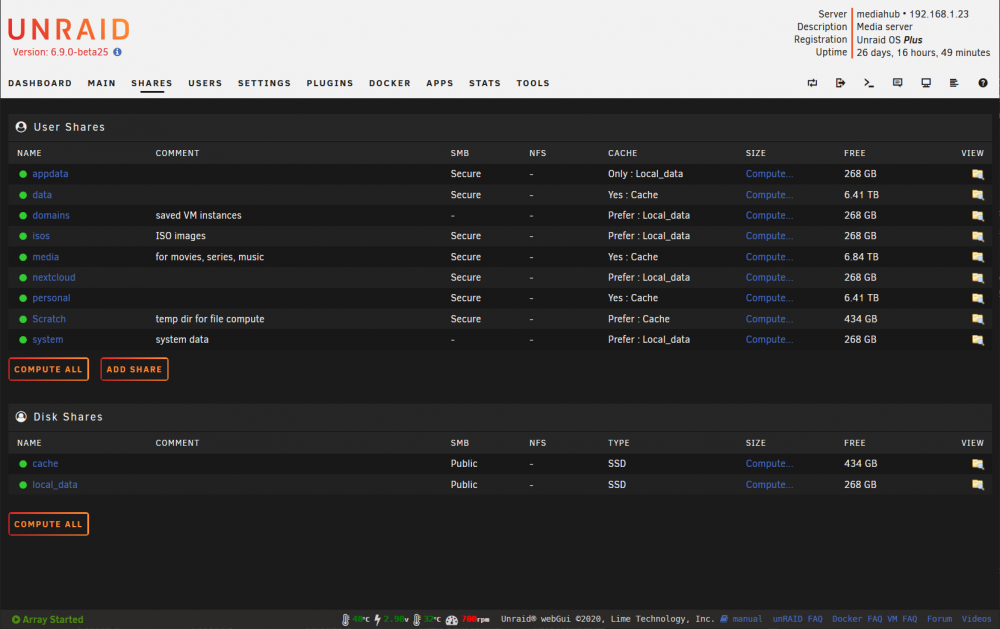Click the retweet-style refresh icon in header

(x=812, y=83)
